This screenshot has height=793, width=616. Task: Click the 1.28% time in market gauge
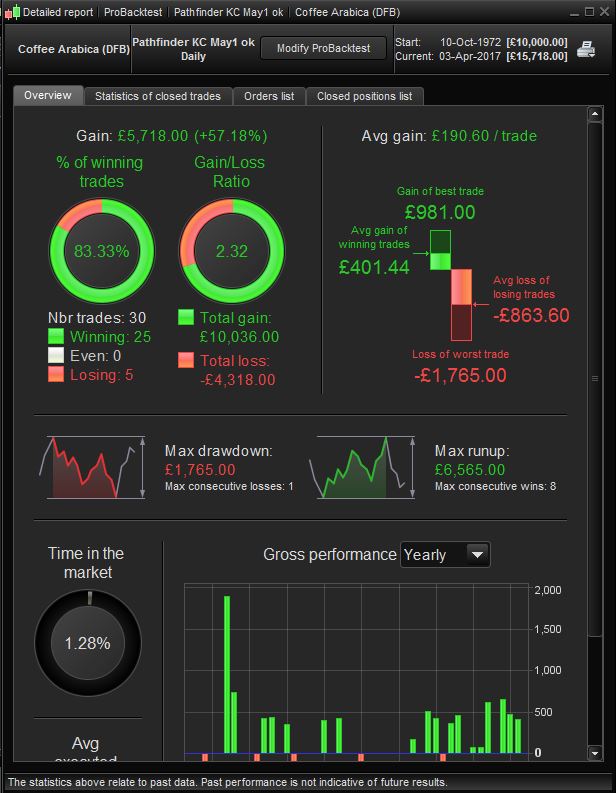pos(87,643)
